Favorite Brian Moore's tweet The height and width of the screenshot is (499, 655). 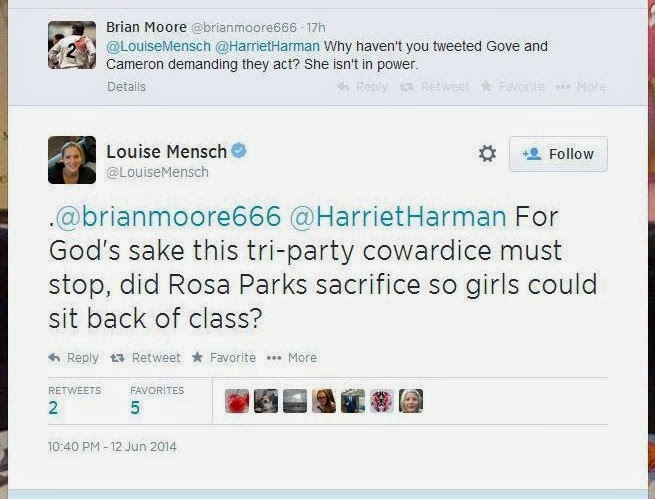(512, 87)
